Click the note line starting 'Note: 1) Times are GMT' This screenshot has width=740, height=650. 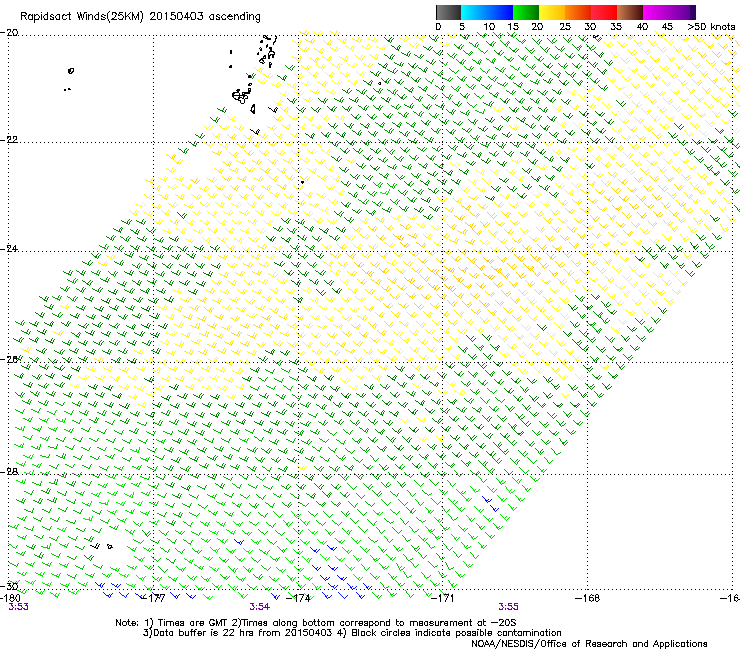tap(316, 623)
